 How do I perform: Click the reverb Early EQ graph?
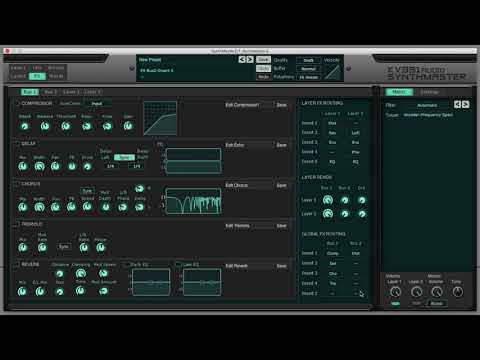(x=151, y=282)
